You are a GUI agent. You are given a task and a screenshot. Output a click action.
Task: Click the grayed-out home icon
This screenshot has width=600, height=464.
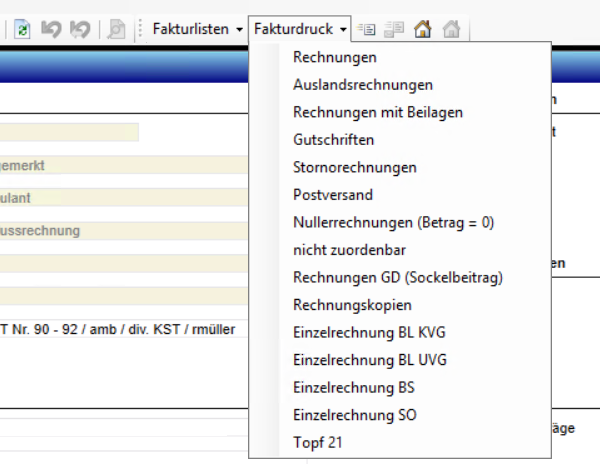click(452, 29)
